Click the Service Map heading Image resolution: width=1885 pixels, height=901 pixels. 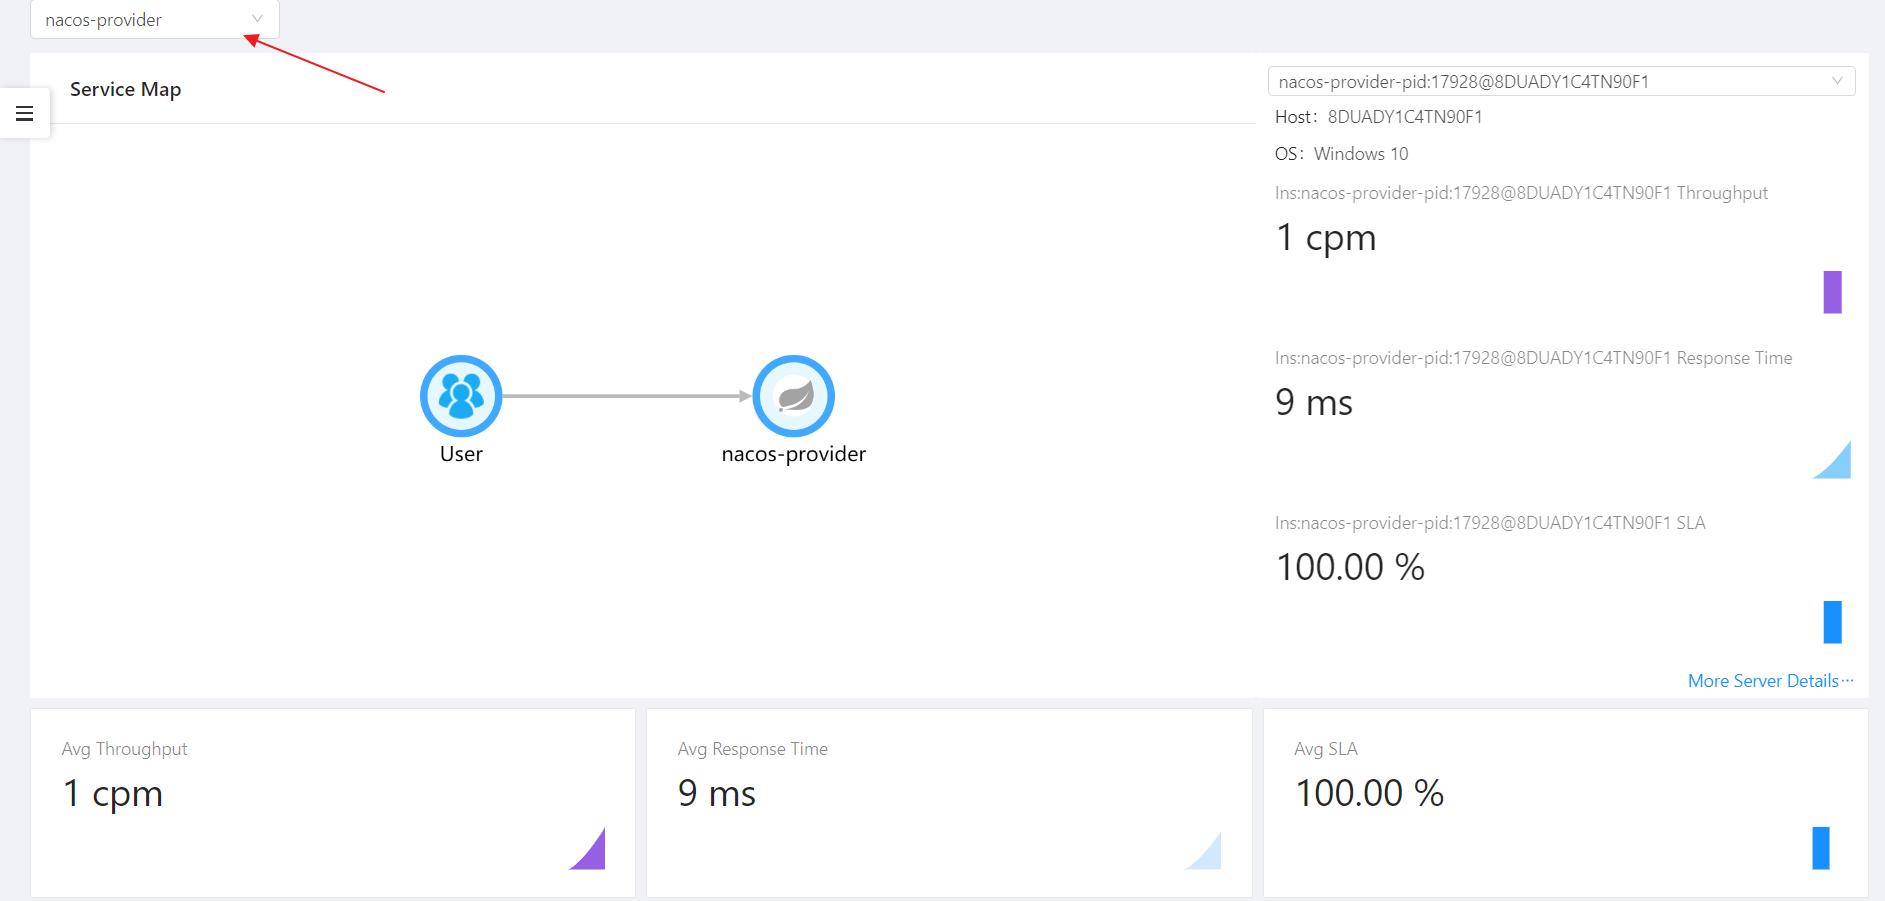click(125, 90)
